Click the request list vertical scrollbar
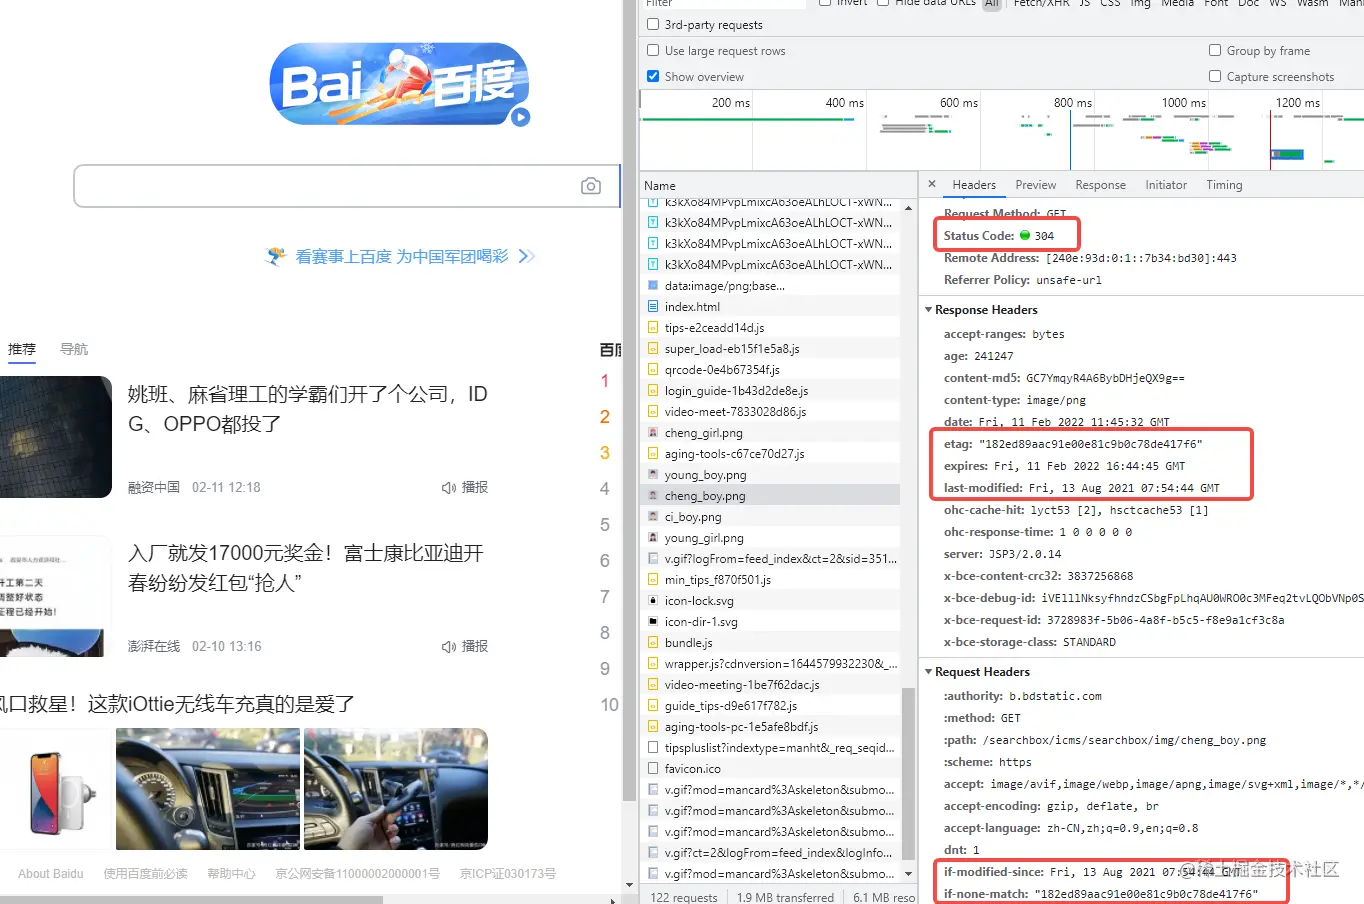 [x=908, y=773]
